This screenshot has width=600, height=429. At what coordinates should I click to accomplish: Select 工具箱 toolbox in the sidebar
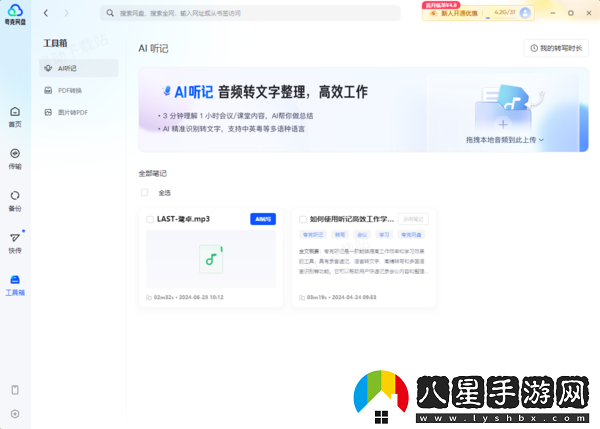click(x=15, y=285)
